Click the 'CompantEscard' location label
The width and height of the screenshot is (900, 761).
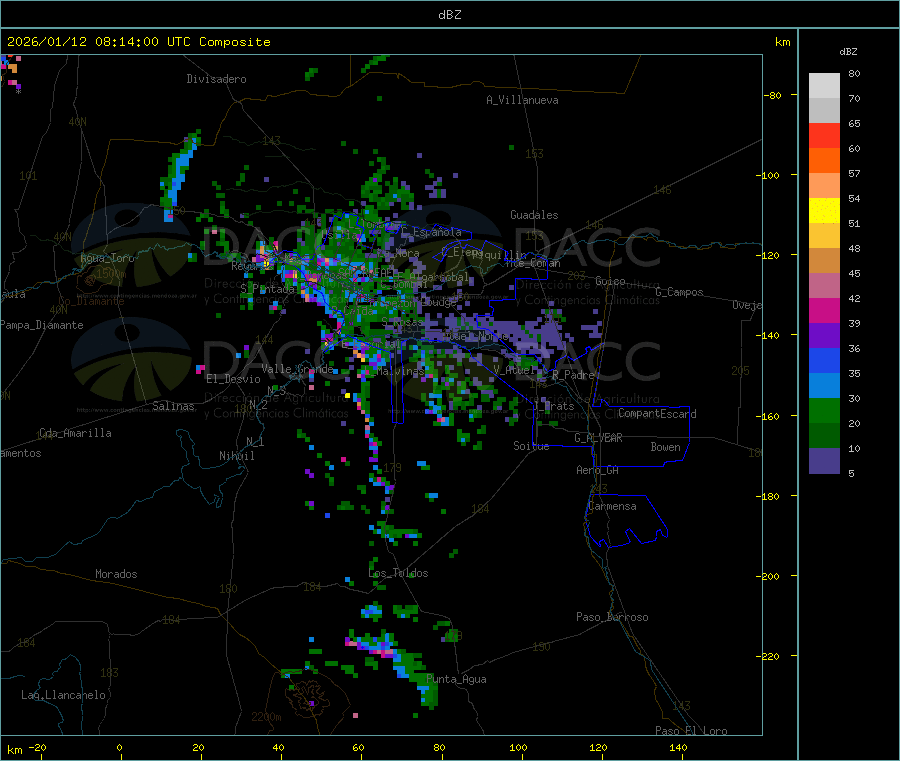pyautogui.click(x=657, y=414)
